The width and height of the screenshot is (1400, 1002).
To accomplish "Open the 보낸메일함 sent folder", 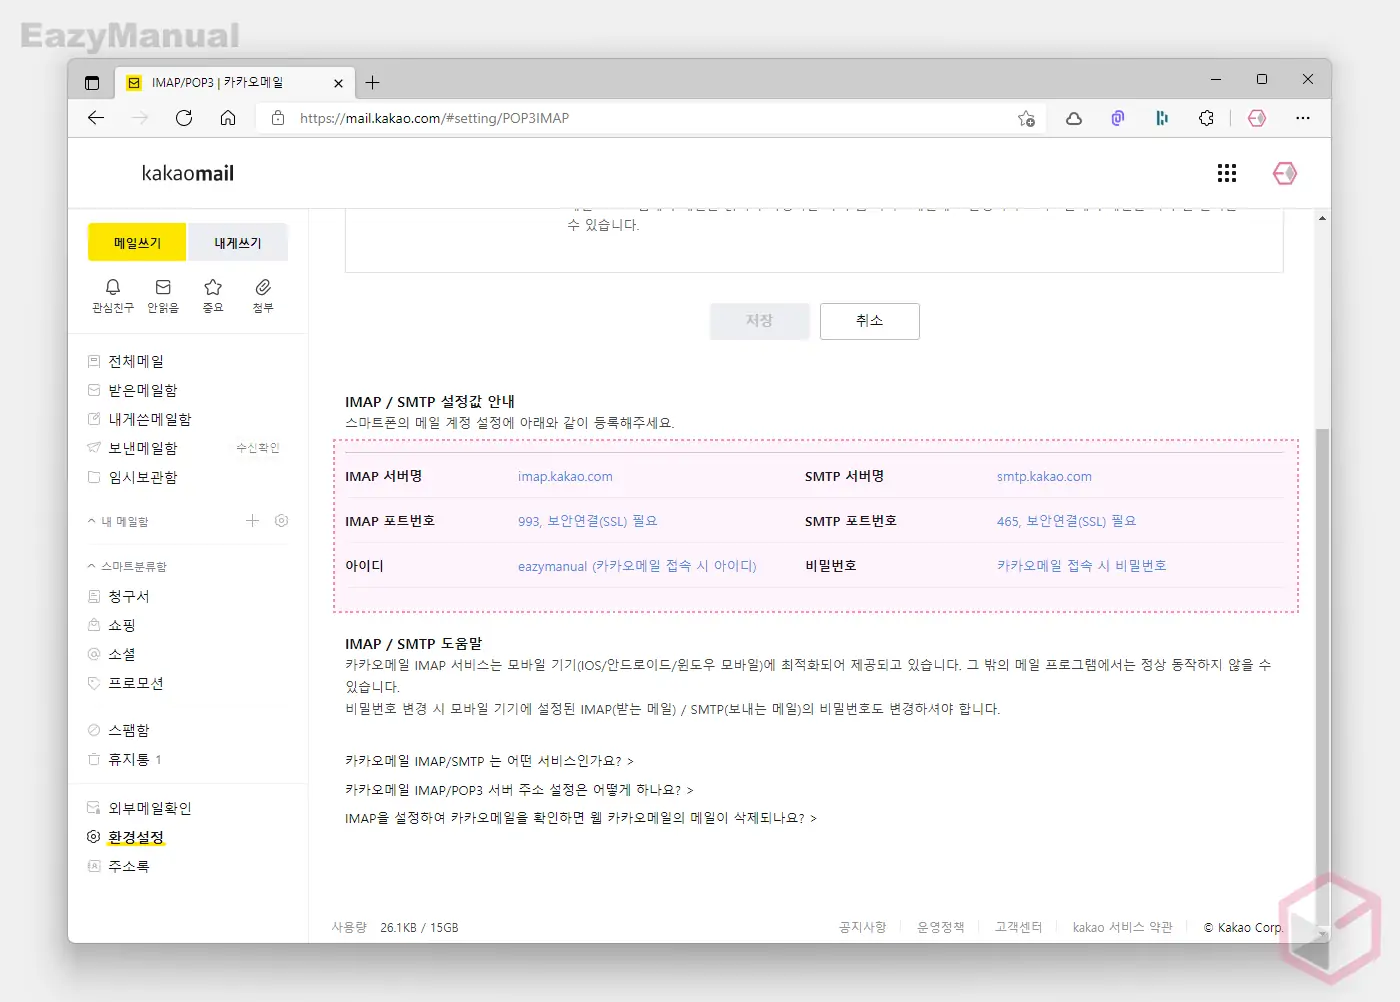I will [143, 448].
